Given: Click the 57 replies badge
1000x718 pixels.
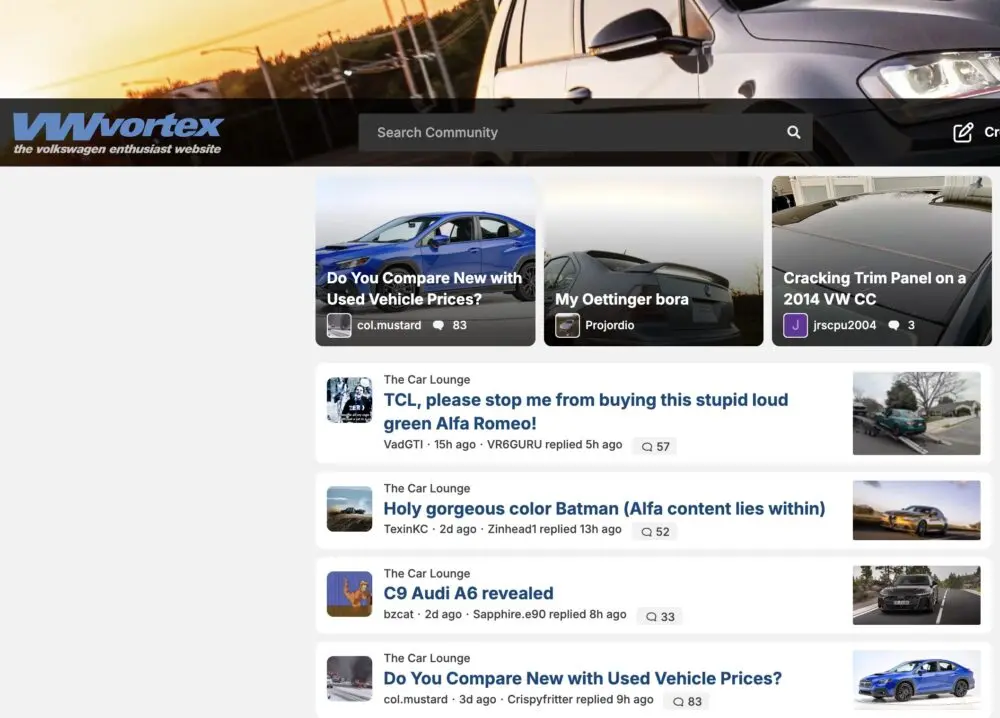Looking at the screenshot, I should point(655,446).
